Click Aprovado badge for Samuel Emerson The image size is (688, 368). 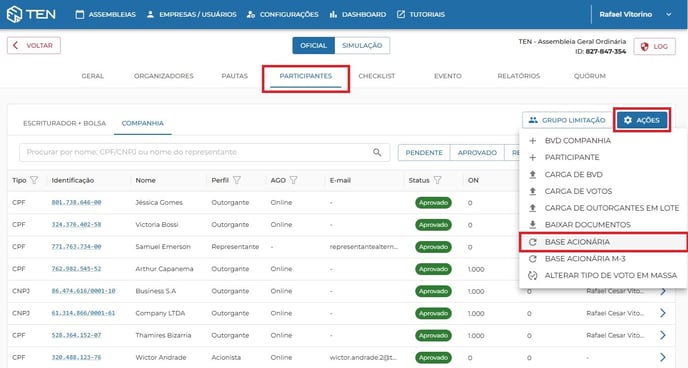coord(433,247)
